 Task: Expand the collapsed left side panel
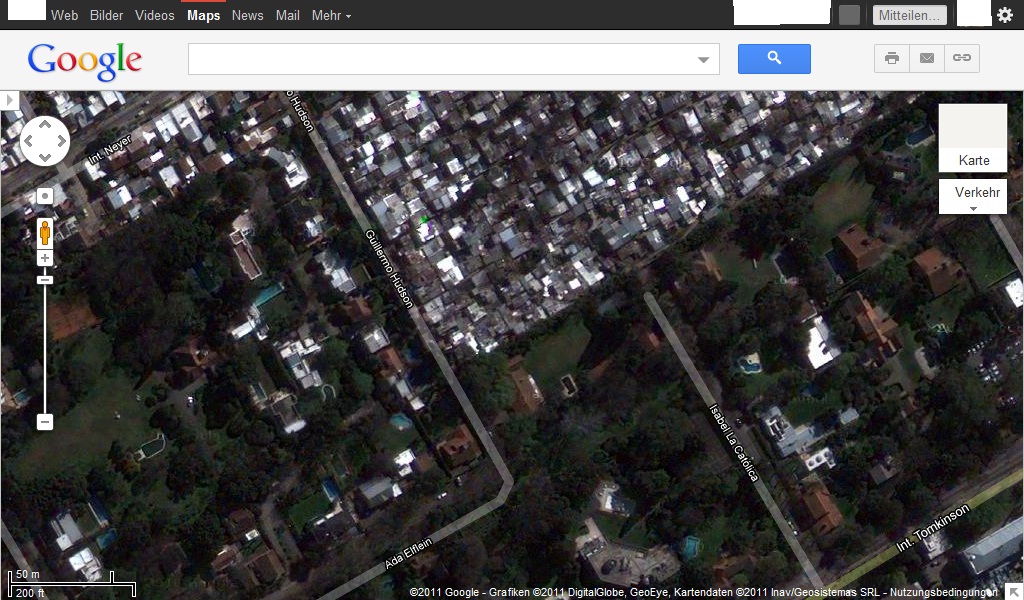pos(9,100)
